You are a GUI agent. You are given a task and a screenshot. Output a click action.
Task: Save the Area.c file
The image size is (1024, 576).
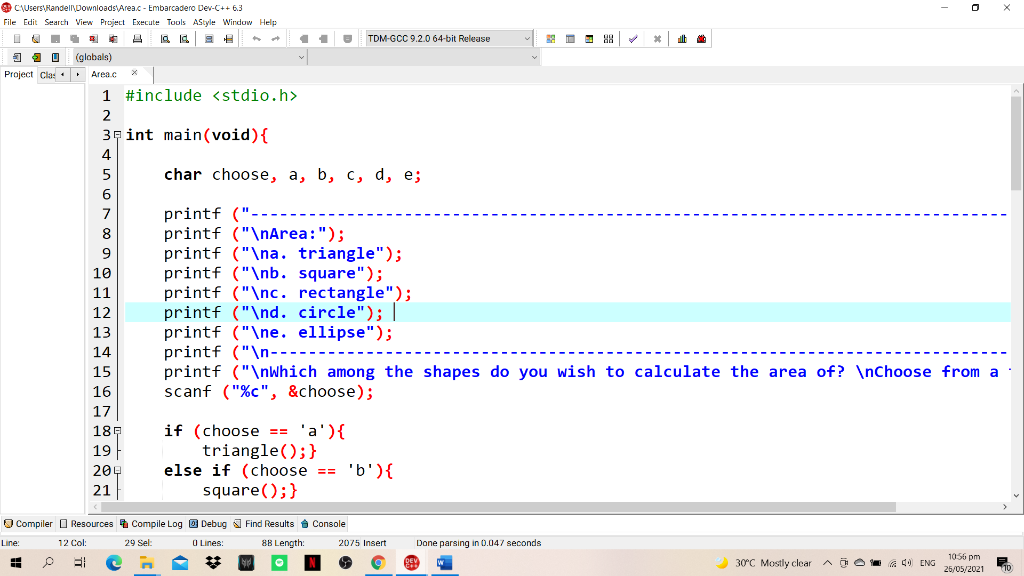coord(55,39)
